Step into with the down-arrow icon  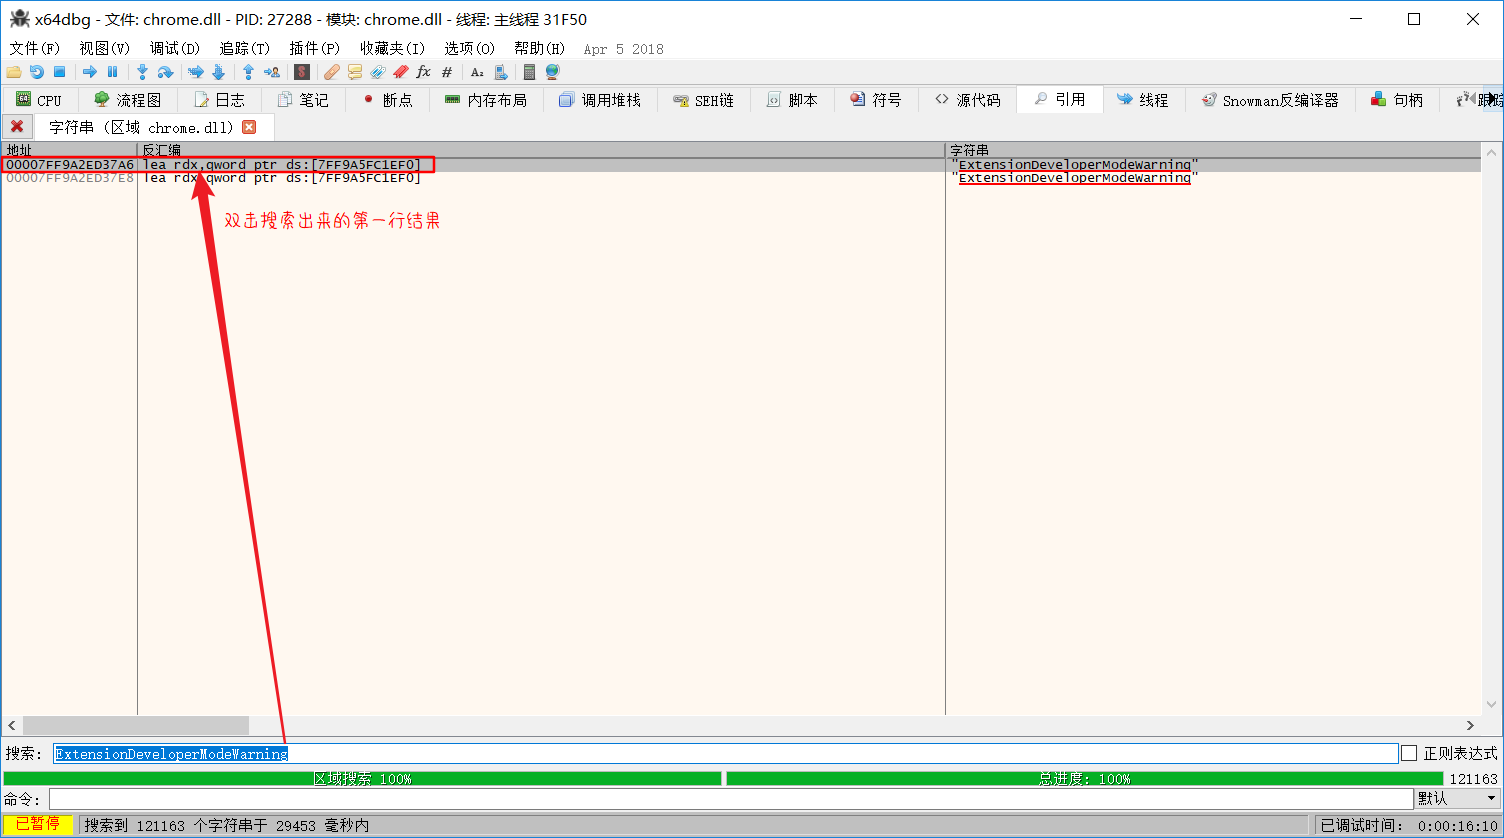click(142, 72)
